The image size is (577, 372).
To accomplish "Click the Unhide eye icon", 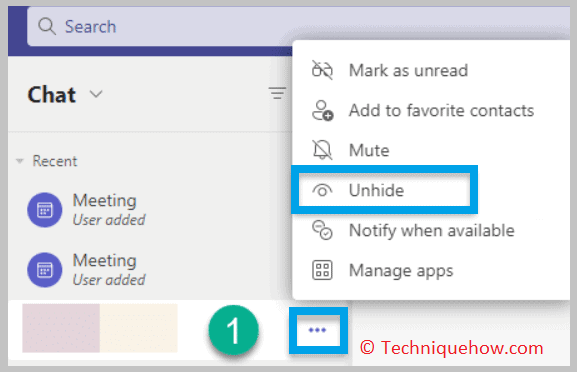I will (x=322, y=190).
